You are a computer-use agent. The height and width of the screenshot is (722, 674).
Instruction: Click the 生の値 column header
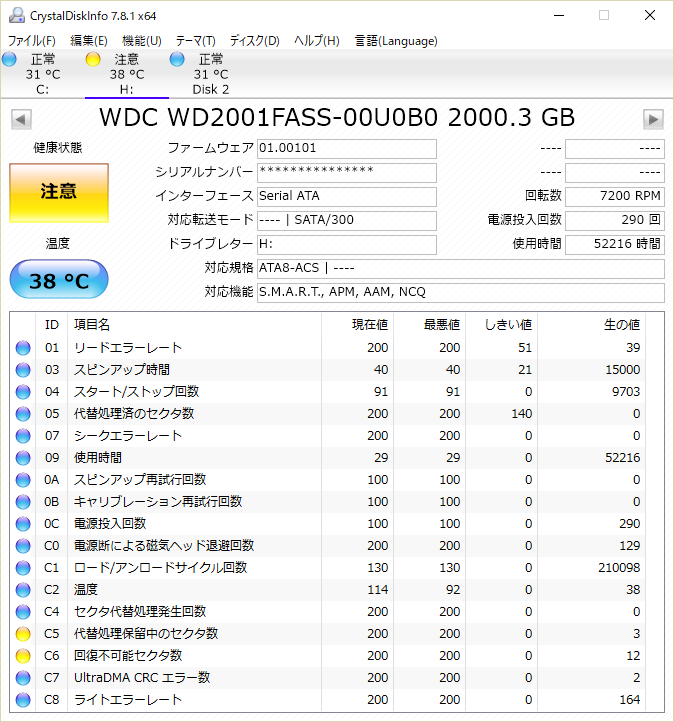pyautogui.click(x=592, y=325)
